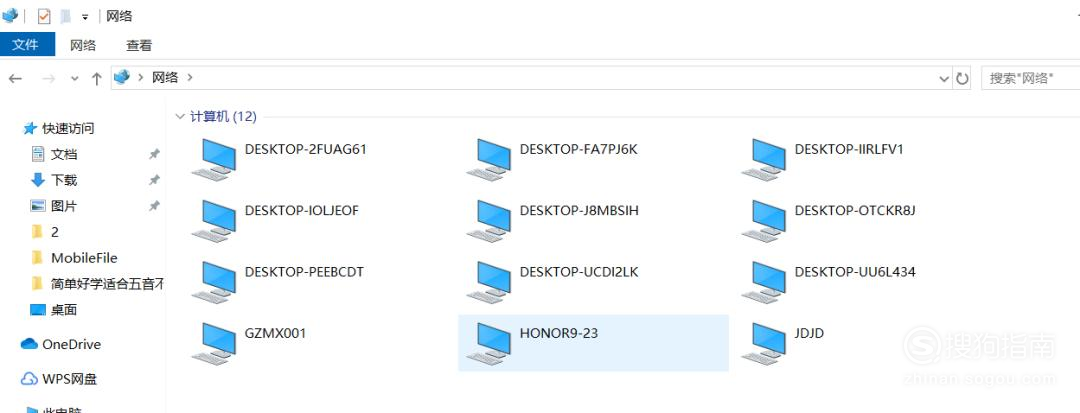1080x413 pixels.
Task: Select the HONOR9-23 computer icon
Action: tap(489, 343)
